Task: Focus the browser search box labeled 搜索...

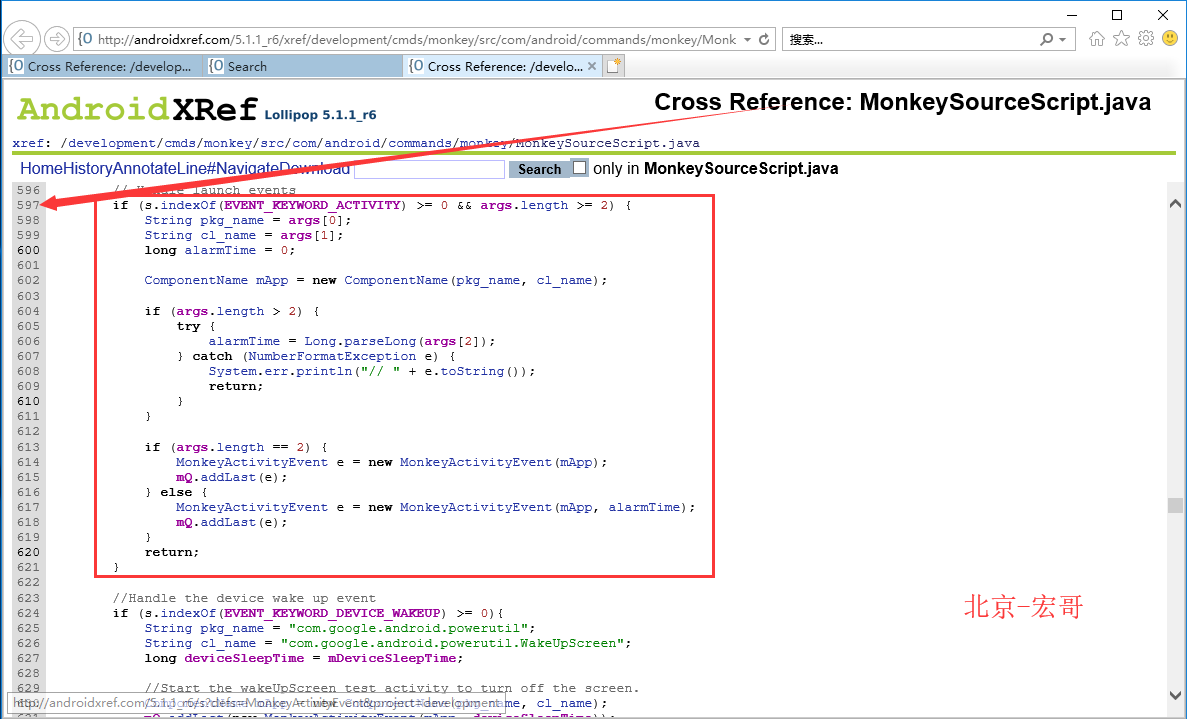Action: click(908, 39)
